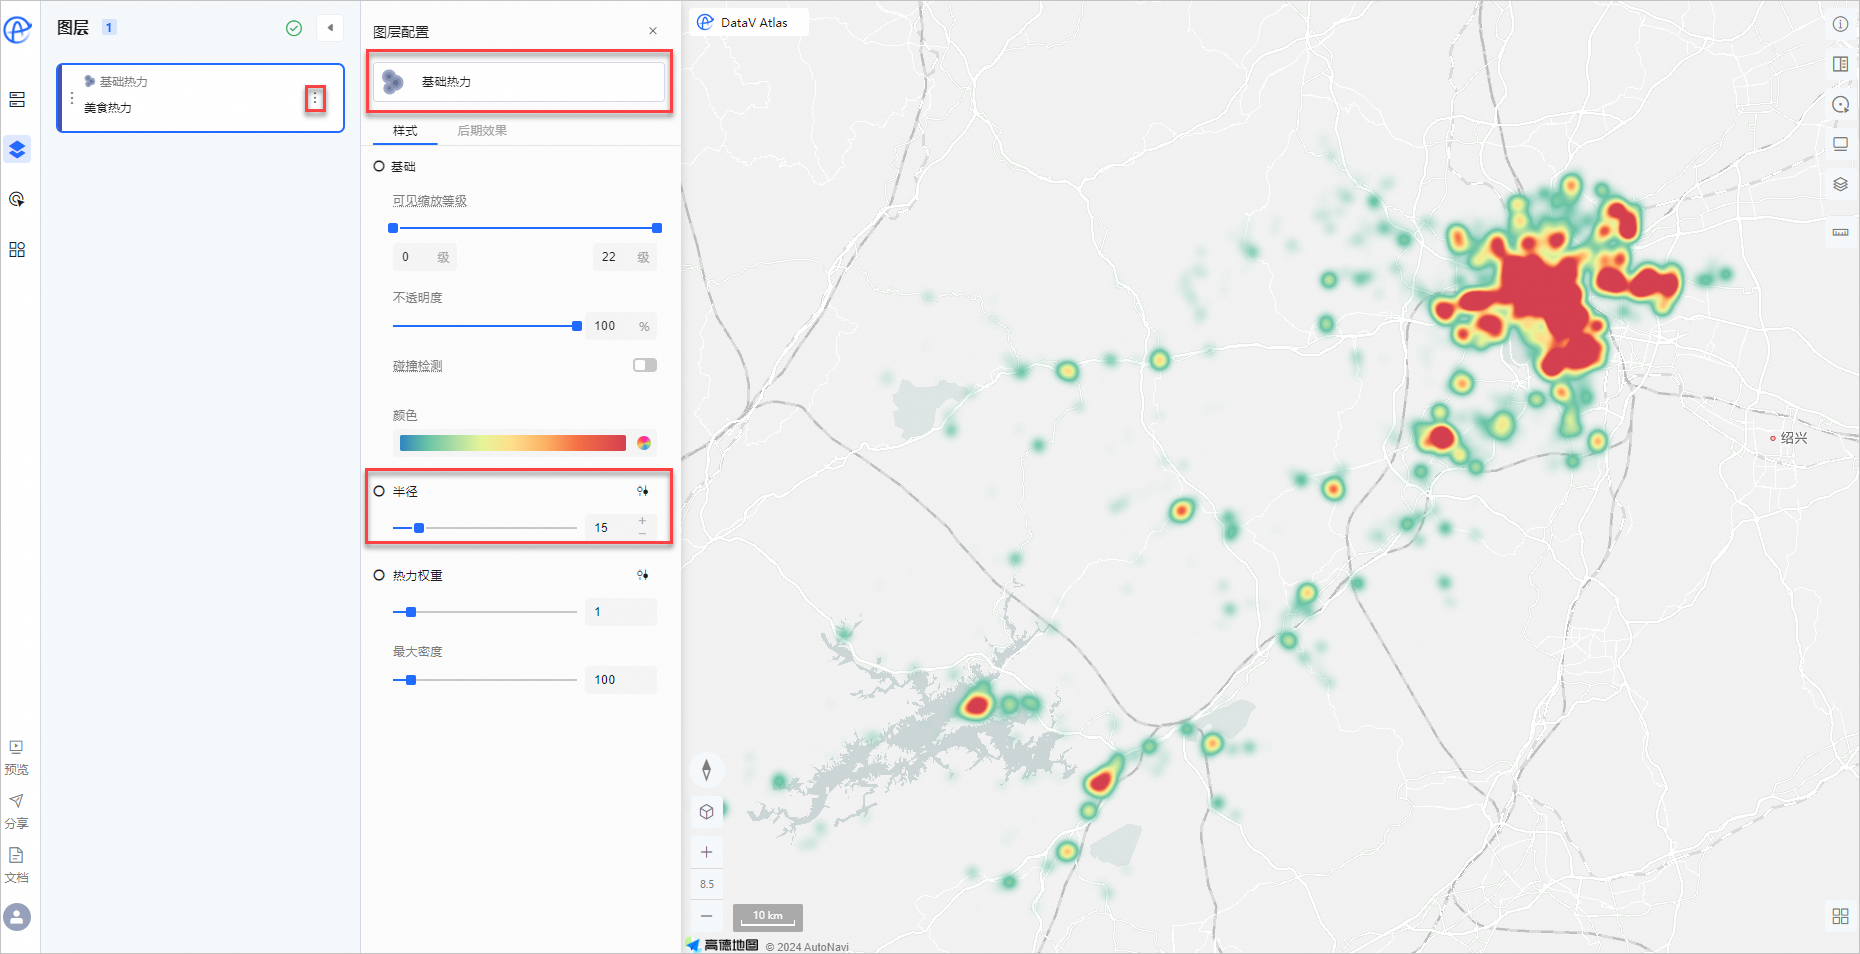Click the info icon on the map toolbar
The image size is (1860, 954).
(1840, 24)
